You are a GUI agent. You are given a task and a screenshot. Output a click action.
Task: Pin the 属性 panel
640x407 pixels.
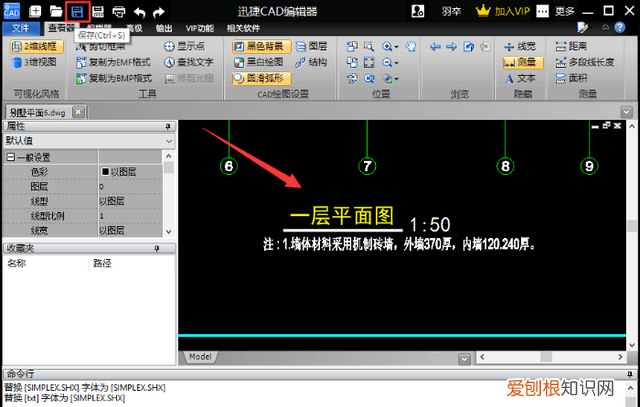point(167,127)
